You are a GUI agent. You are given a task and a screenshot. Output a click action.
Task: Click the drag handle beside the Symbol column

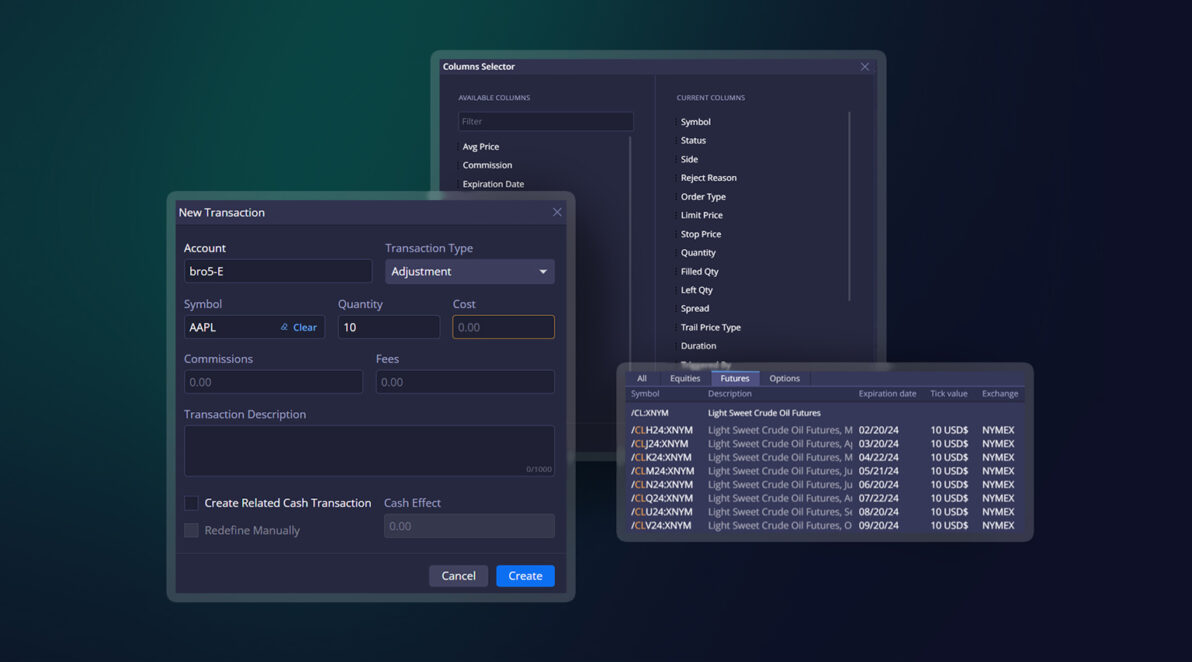pyautogui.click(x=676, y=121)
